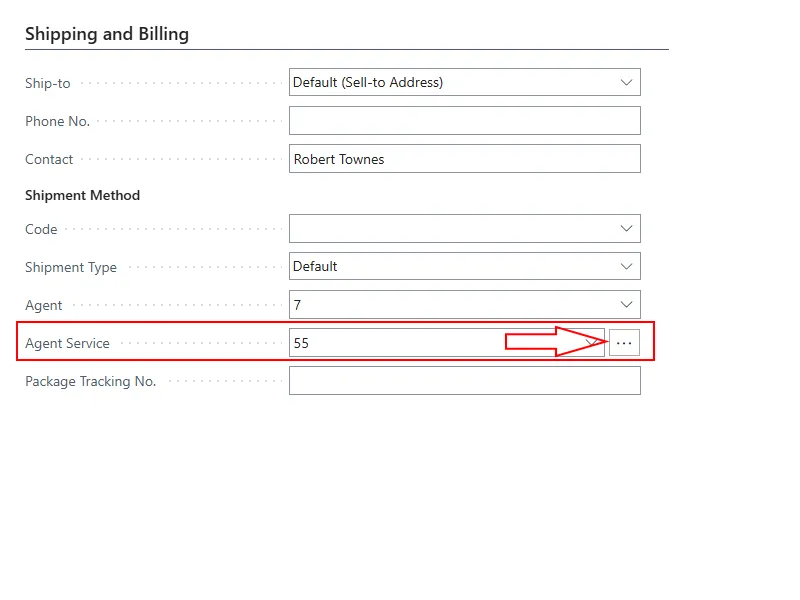Click the Shipment Method subheading
The height and width of the screenshot is (600, 800).
[82, 195]
